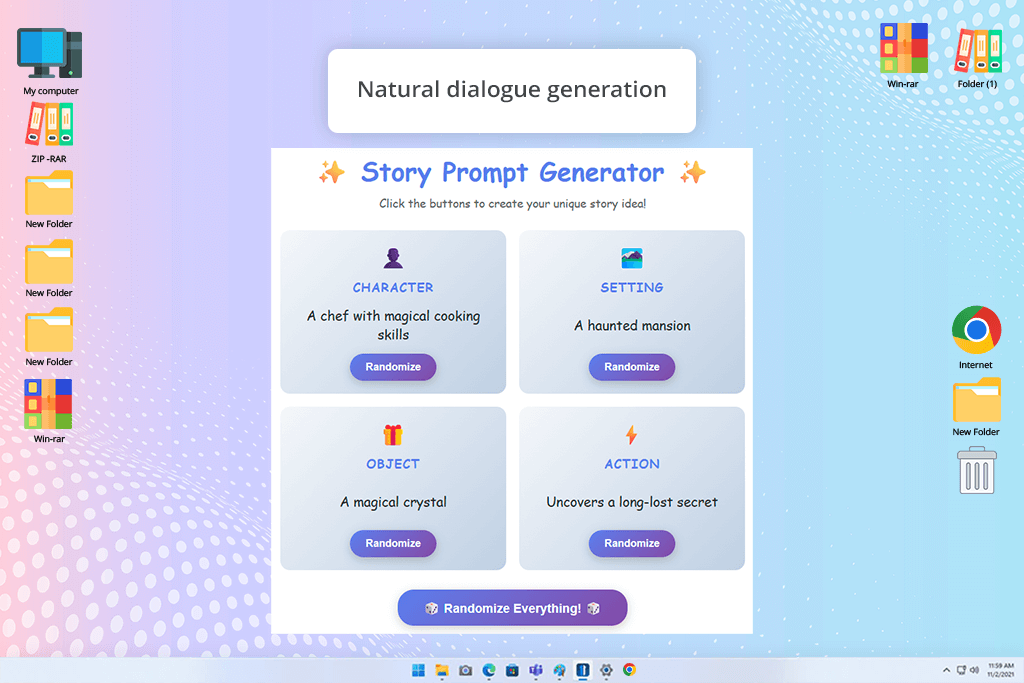Viewport: 1024px width, 683px height.
Task: Open File Explorer from the taskbar
Action: tap(442, 671)
